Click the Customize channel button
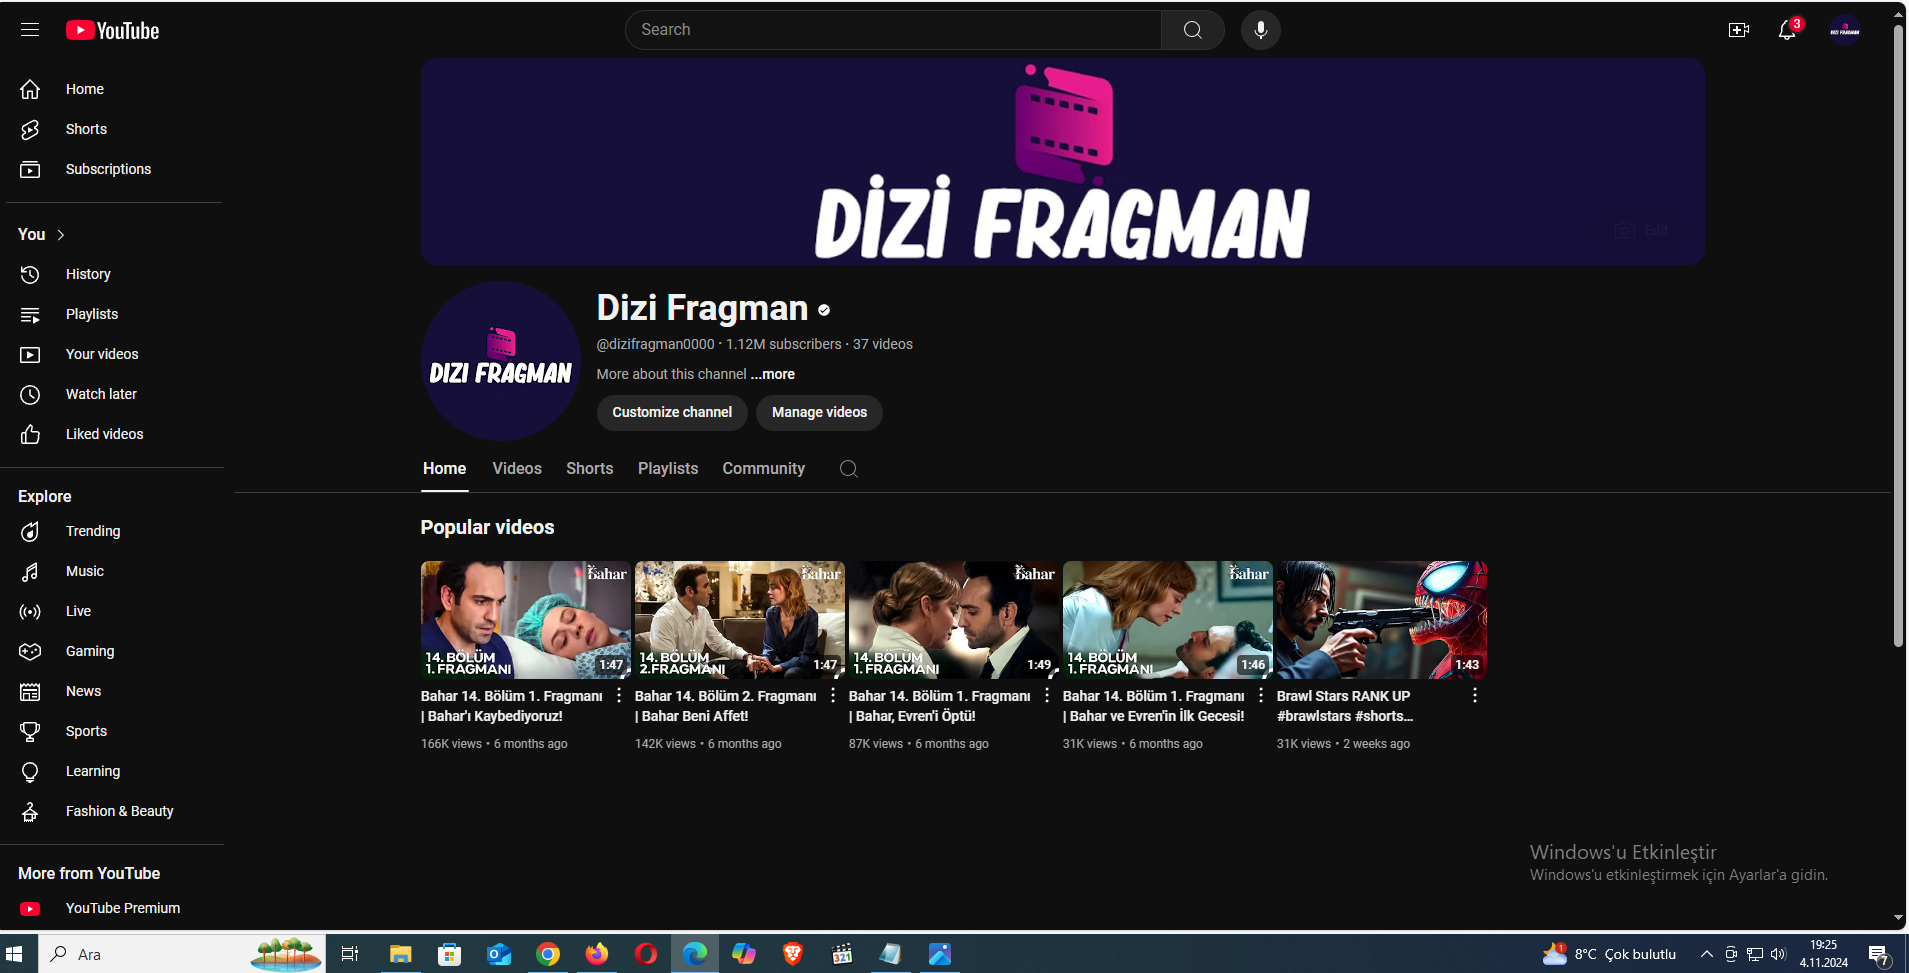Screen dimensions: 1909x973 [672, 413]
